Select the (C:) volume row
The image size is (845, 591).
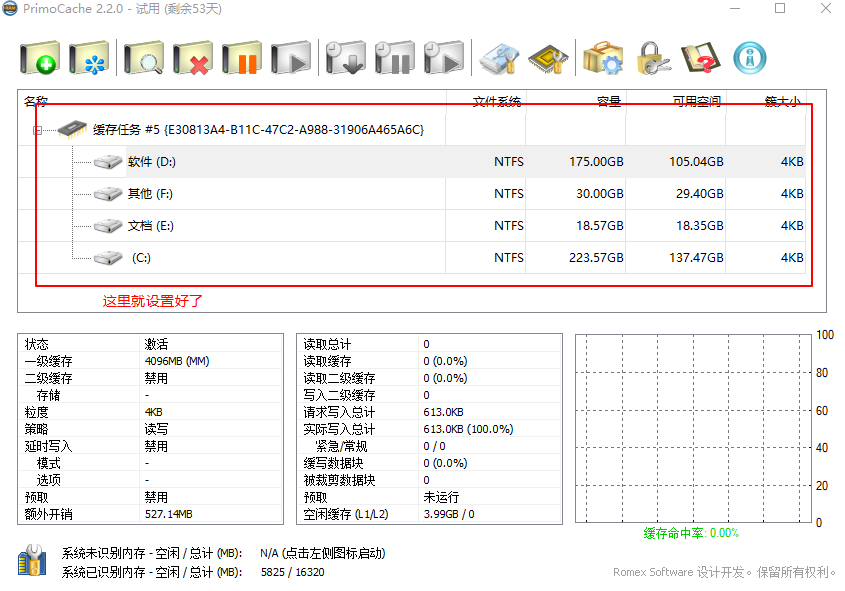412,258
